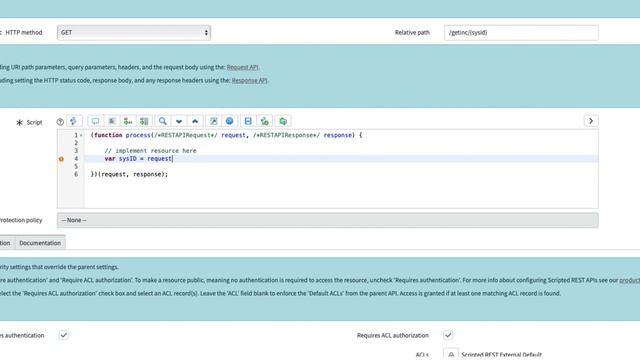The image size is (640, 360).
Task: Click the 'Scripted REST External Default' ACL text
Action: click(x=502, y=355)
